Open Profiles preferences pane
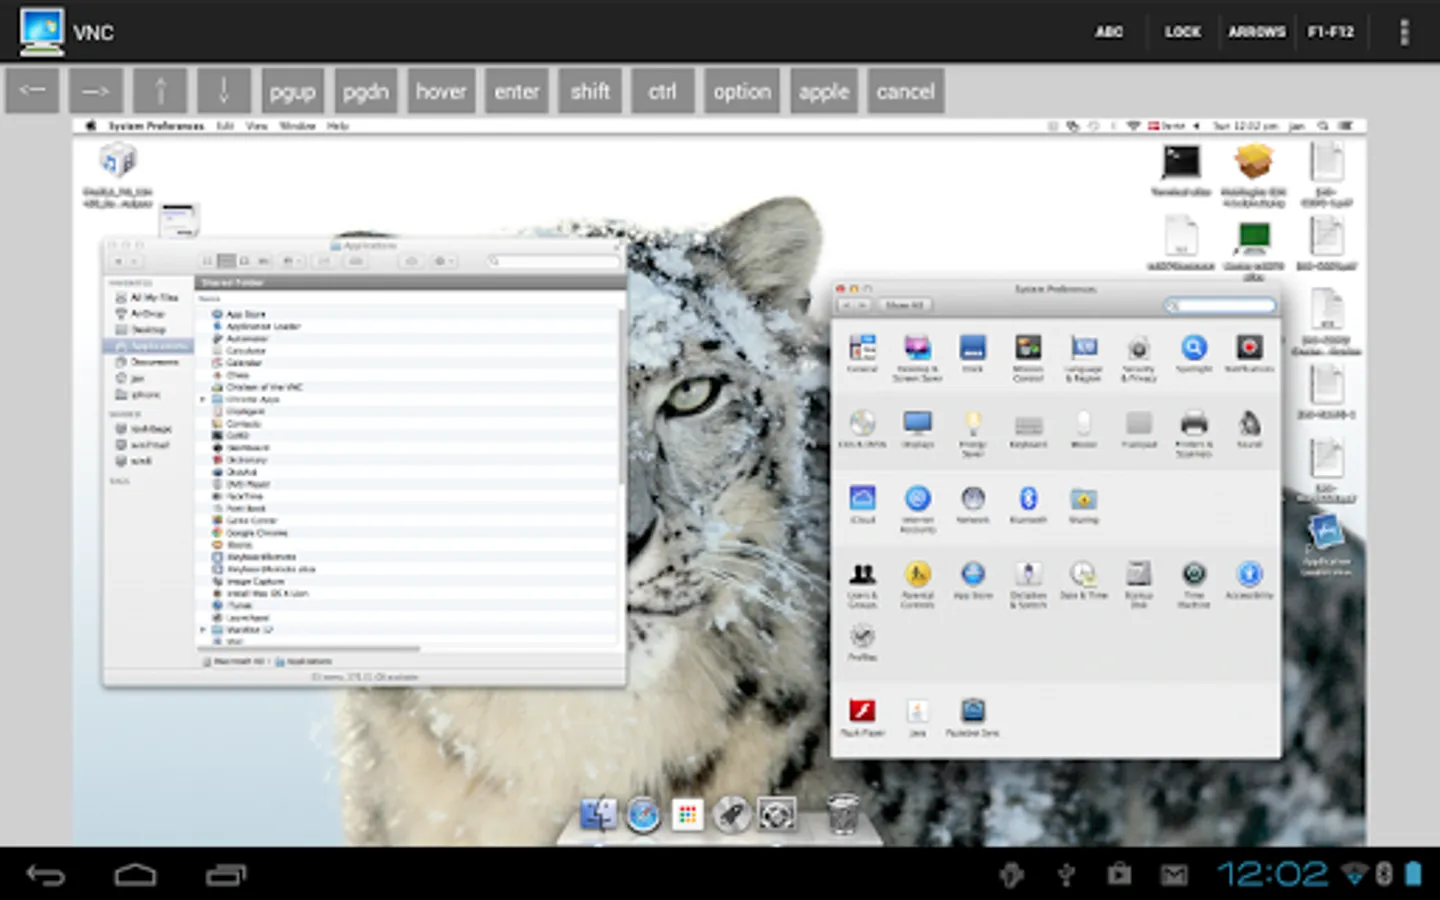The width and height of the screenshot is (1440, 900). click(862, 643)
